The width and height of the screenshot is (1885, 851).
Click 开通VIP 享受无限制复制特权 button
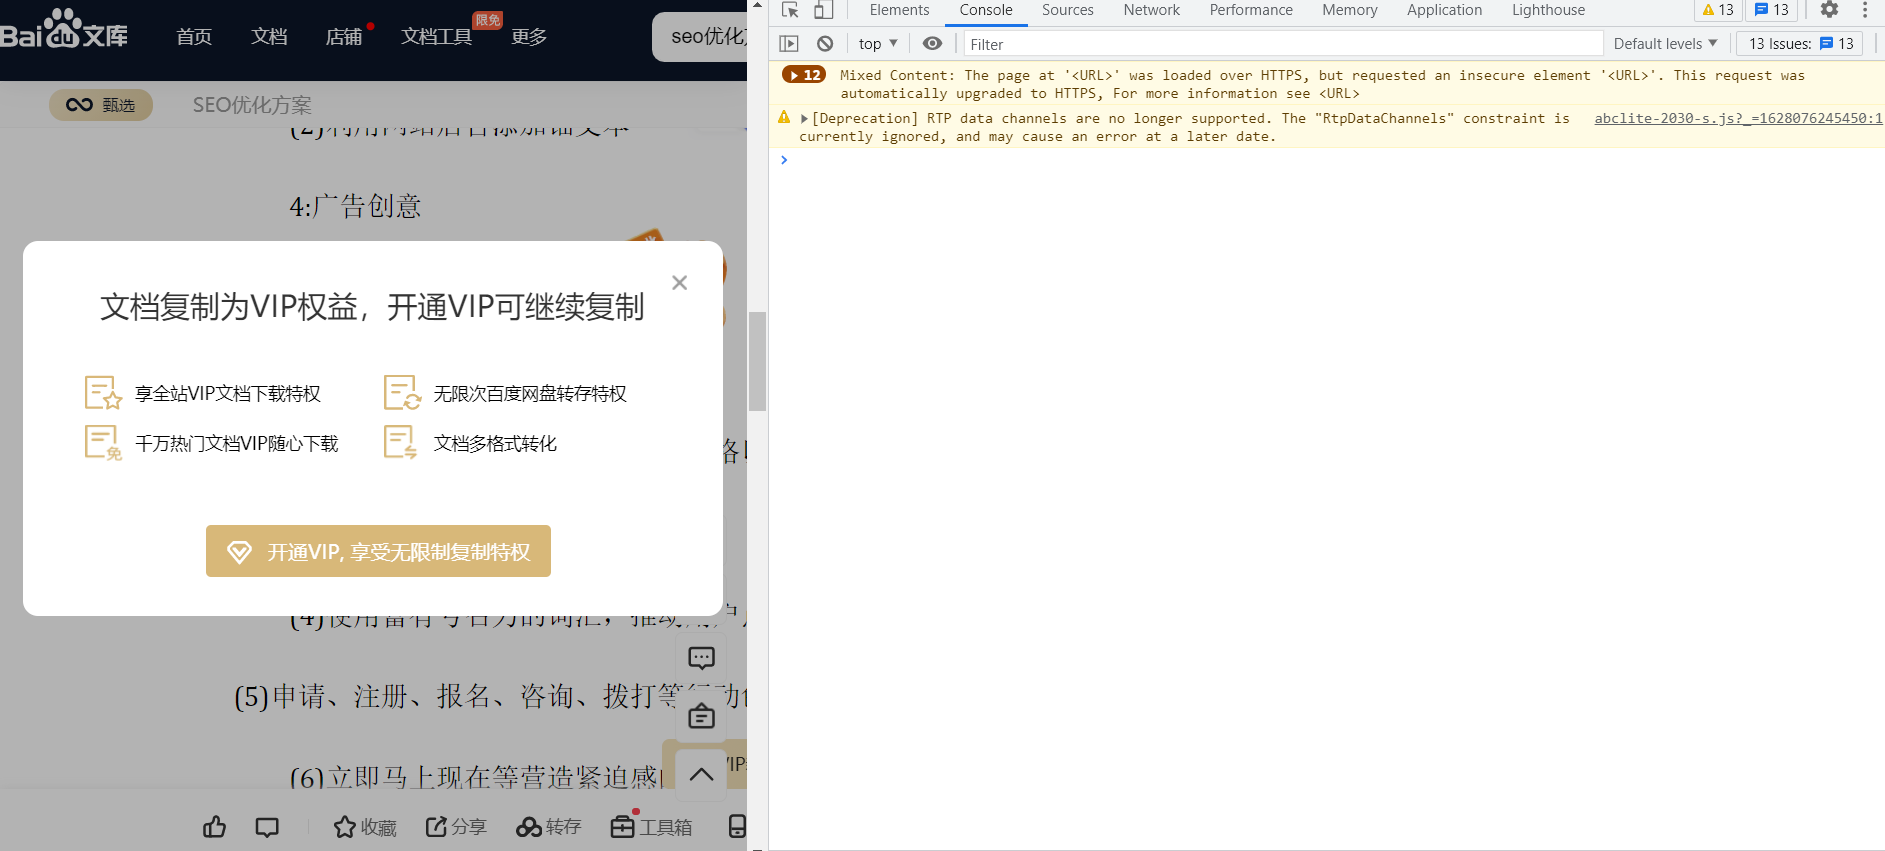378,551
